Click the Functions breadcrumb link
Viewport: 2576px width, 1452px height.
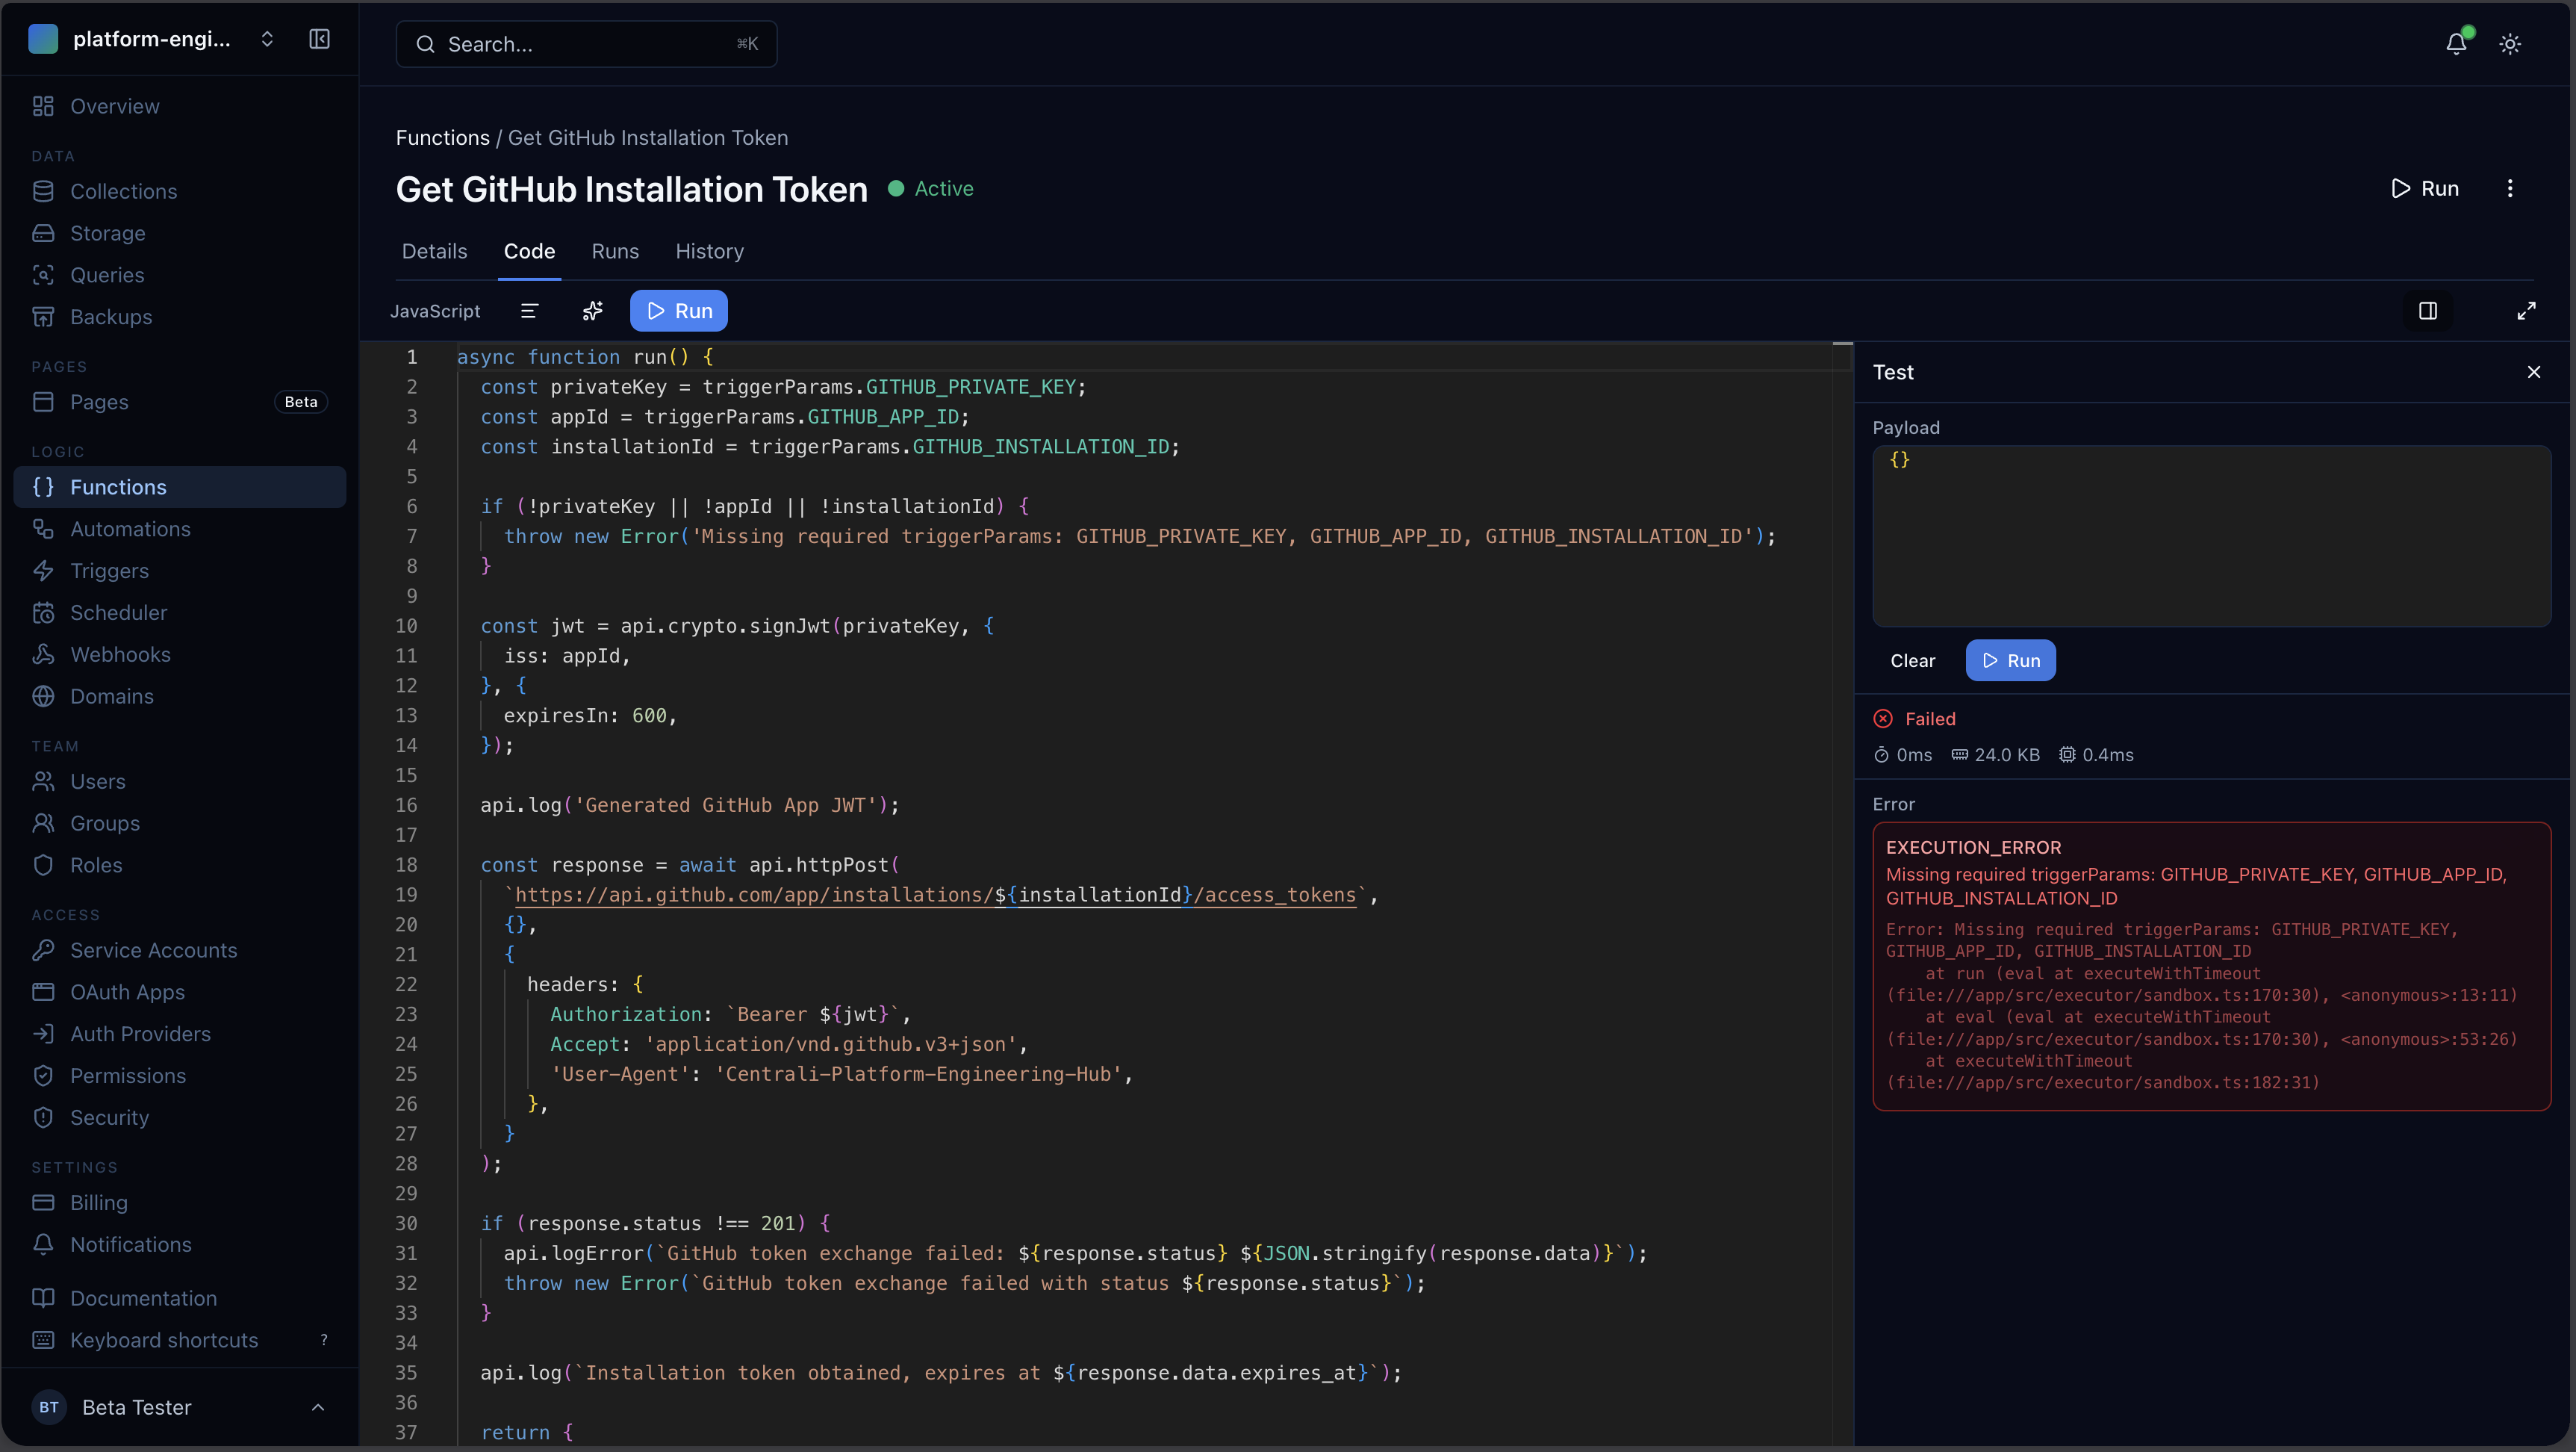point(442,138)
